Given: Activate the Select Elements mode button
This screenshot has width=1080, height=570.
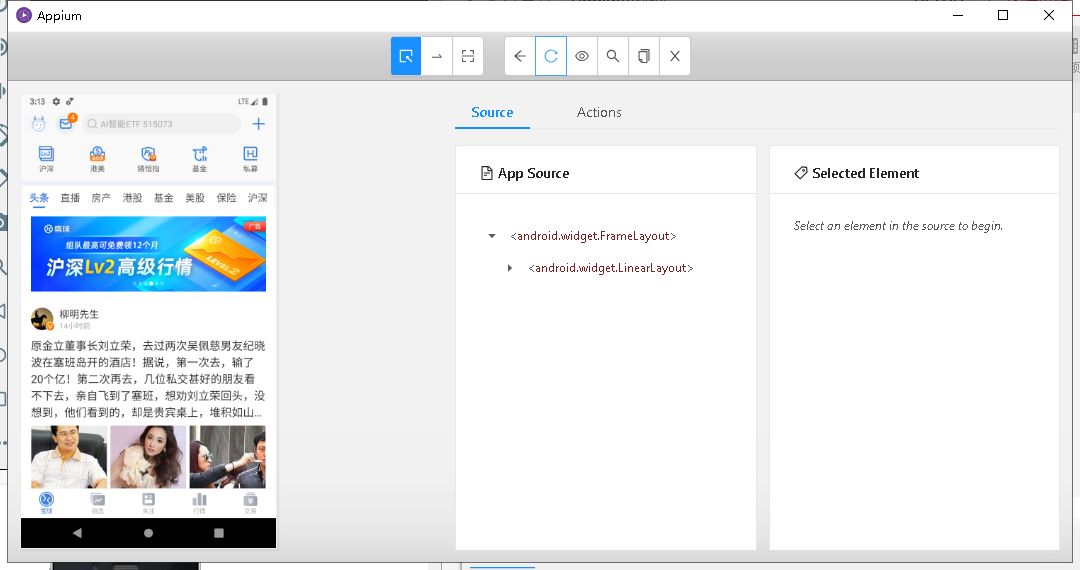Looking at the screenshot, I should (x=406, y=56).
